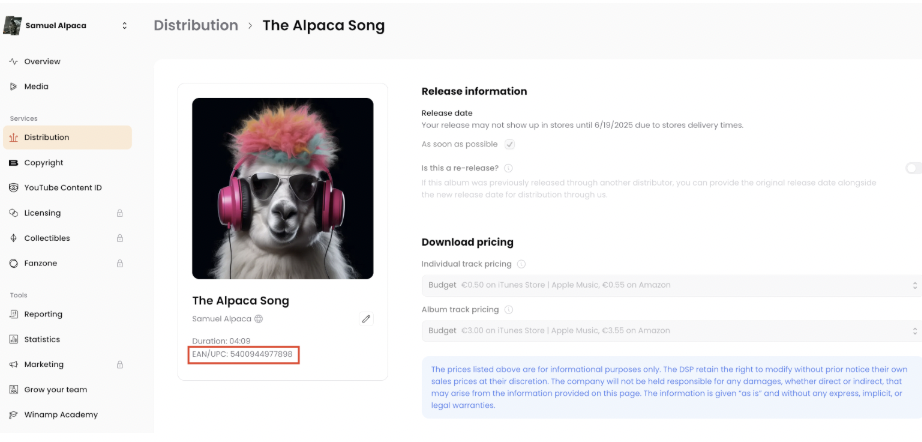Enable the re-release toggle switch
The image size is (922, 442).
pos(914,168)
